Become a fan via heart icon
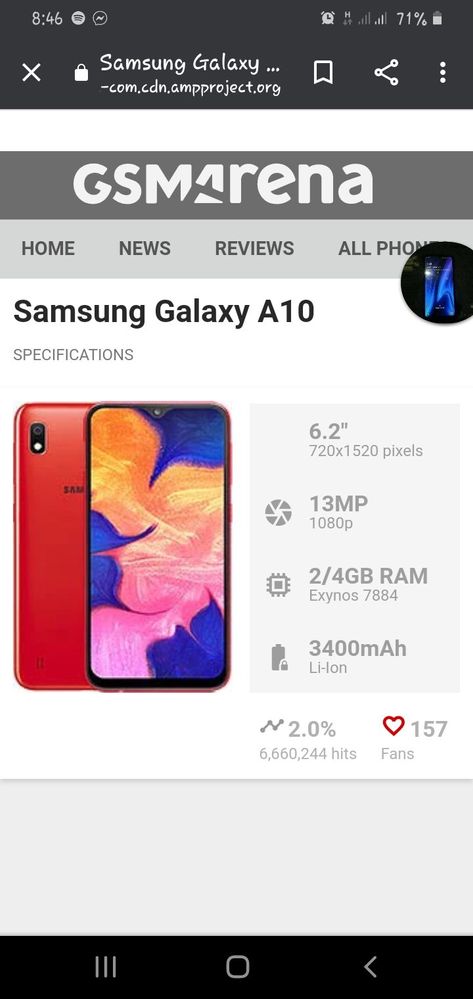 click(x=393, y=725)
